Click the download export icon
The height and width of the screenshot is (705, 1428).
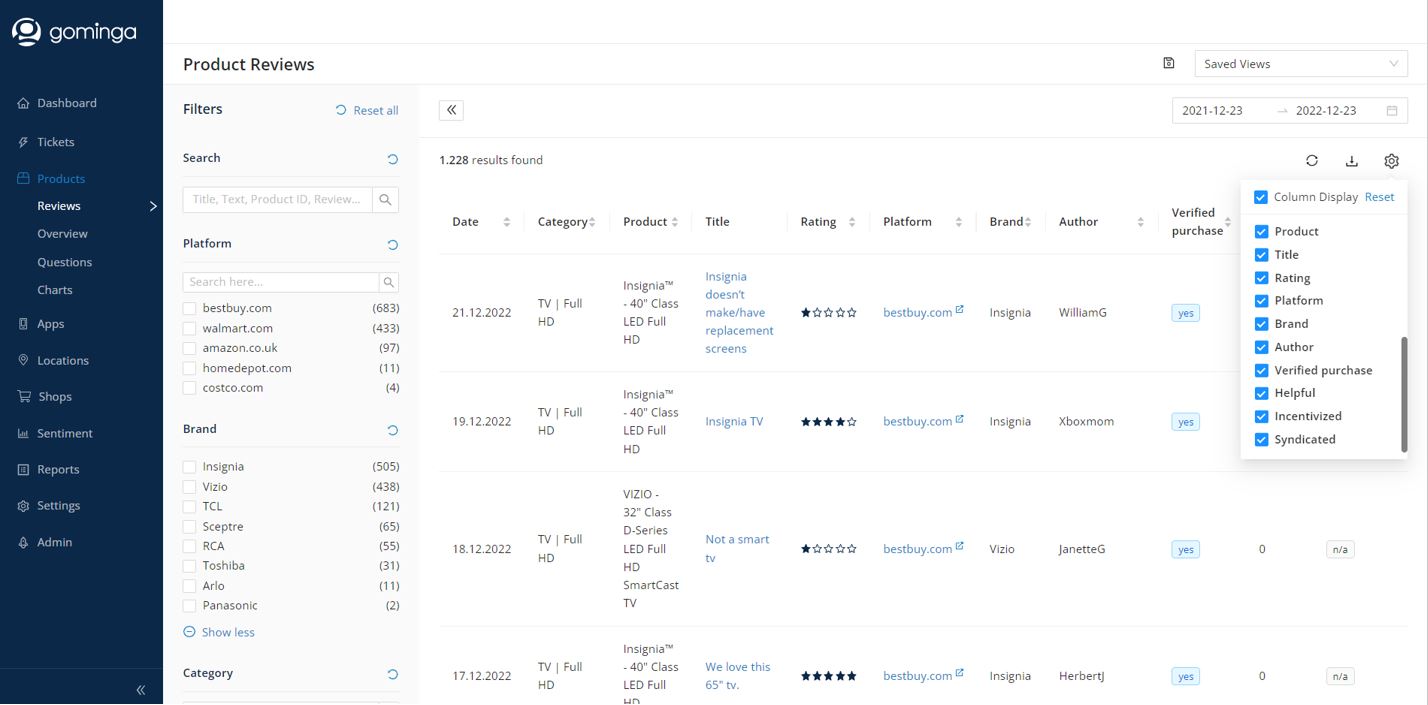1351,161
